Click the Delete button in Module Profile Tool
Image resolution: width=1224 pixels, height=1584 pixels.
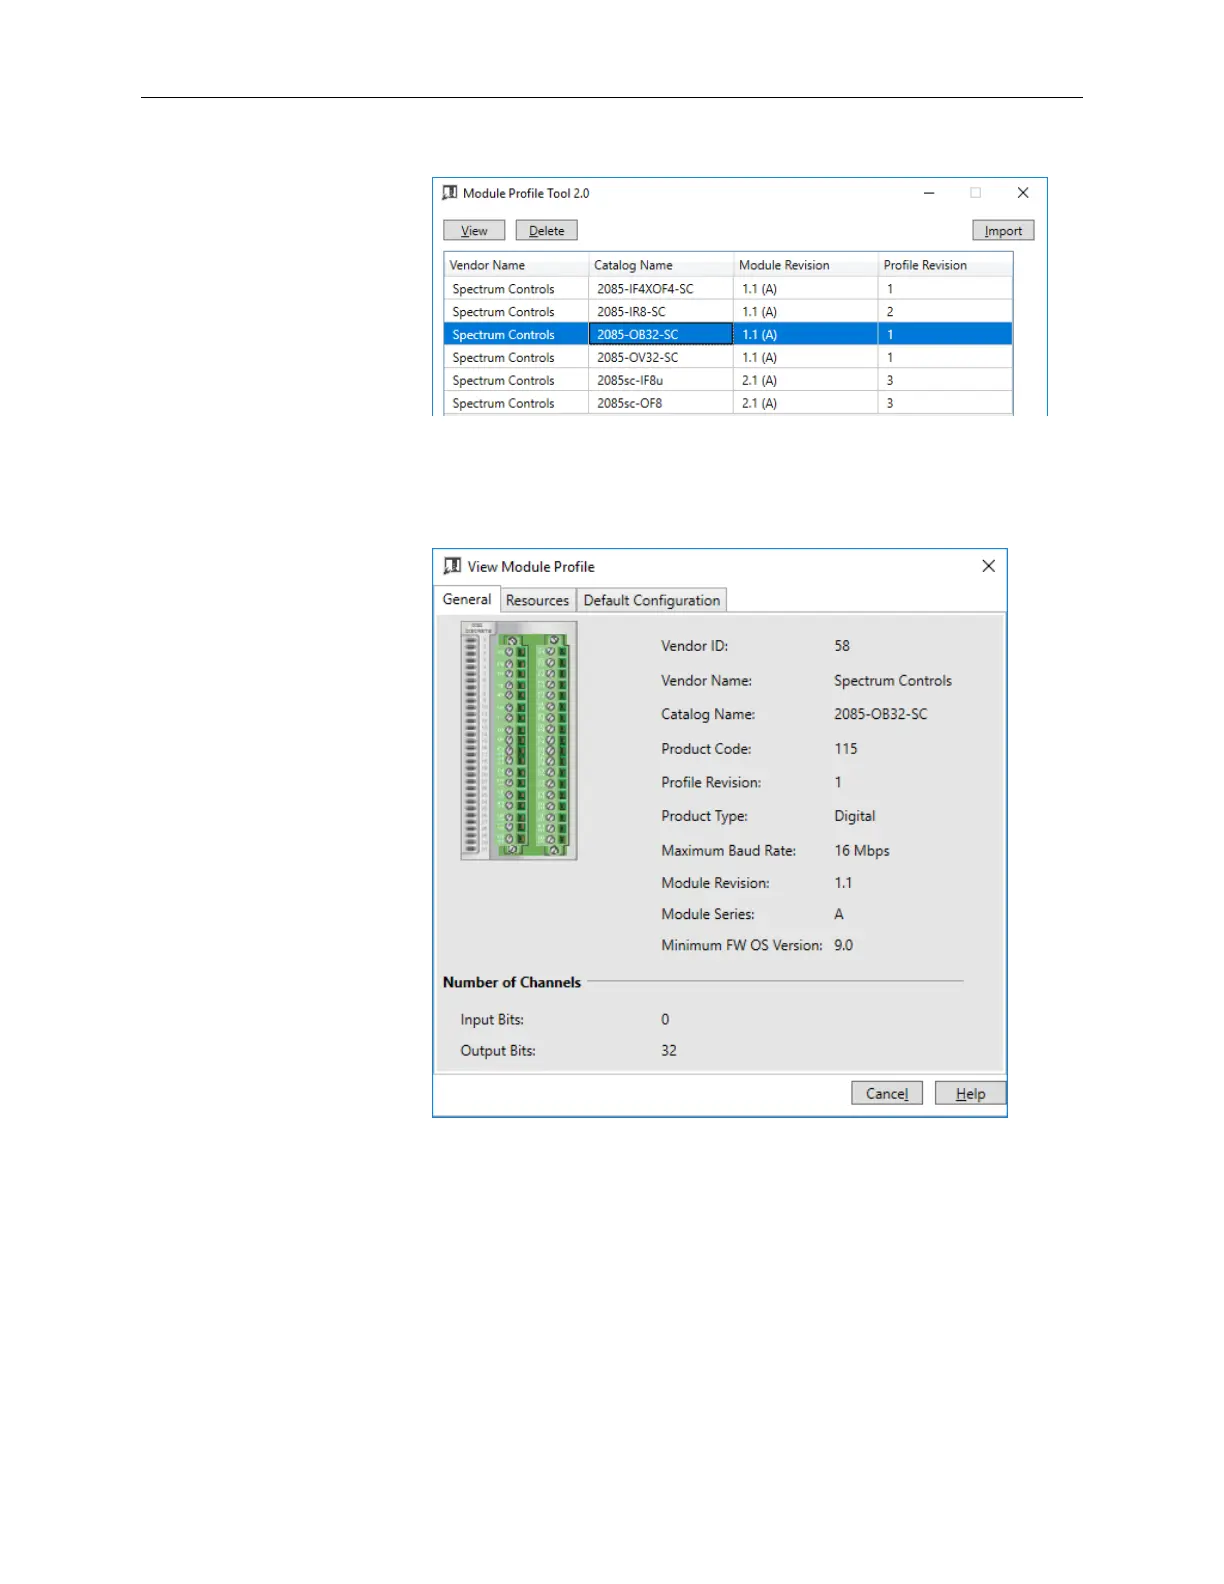(x=546, y=231)
